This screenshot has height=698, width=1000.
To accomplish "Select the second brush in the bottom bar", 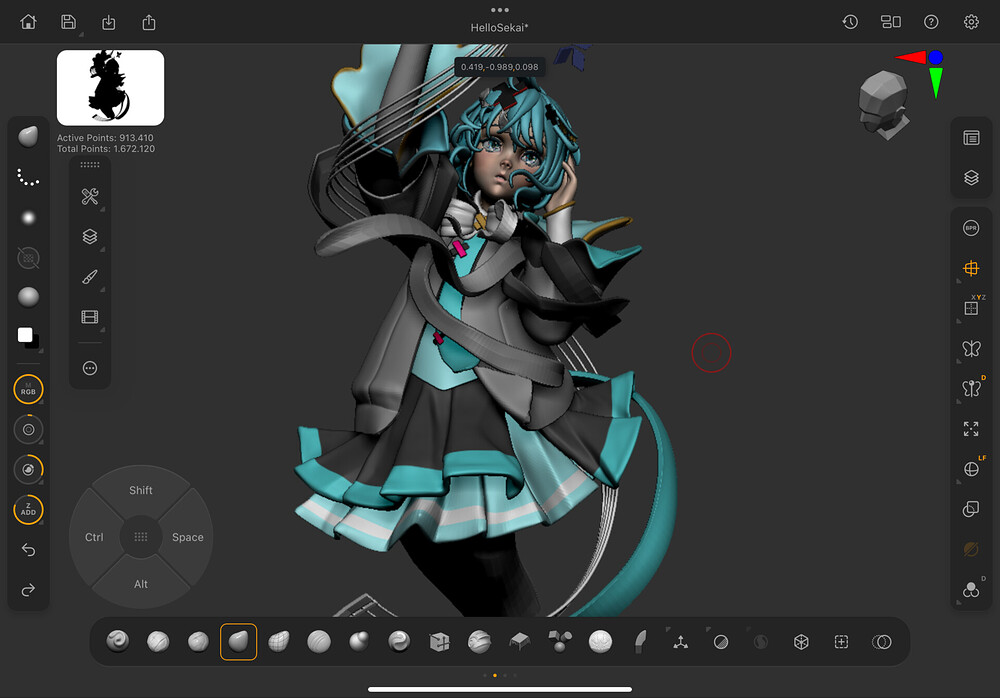I will tap(158, 641).
